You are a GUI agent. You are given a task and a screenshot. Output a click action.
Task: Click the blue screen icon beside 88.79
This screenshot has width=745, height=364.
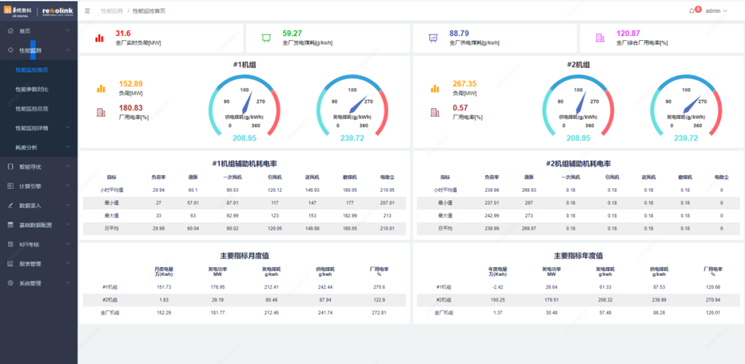coord(433,38)
